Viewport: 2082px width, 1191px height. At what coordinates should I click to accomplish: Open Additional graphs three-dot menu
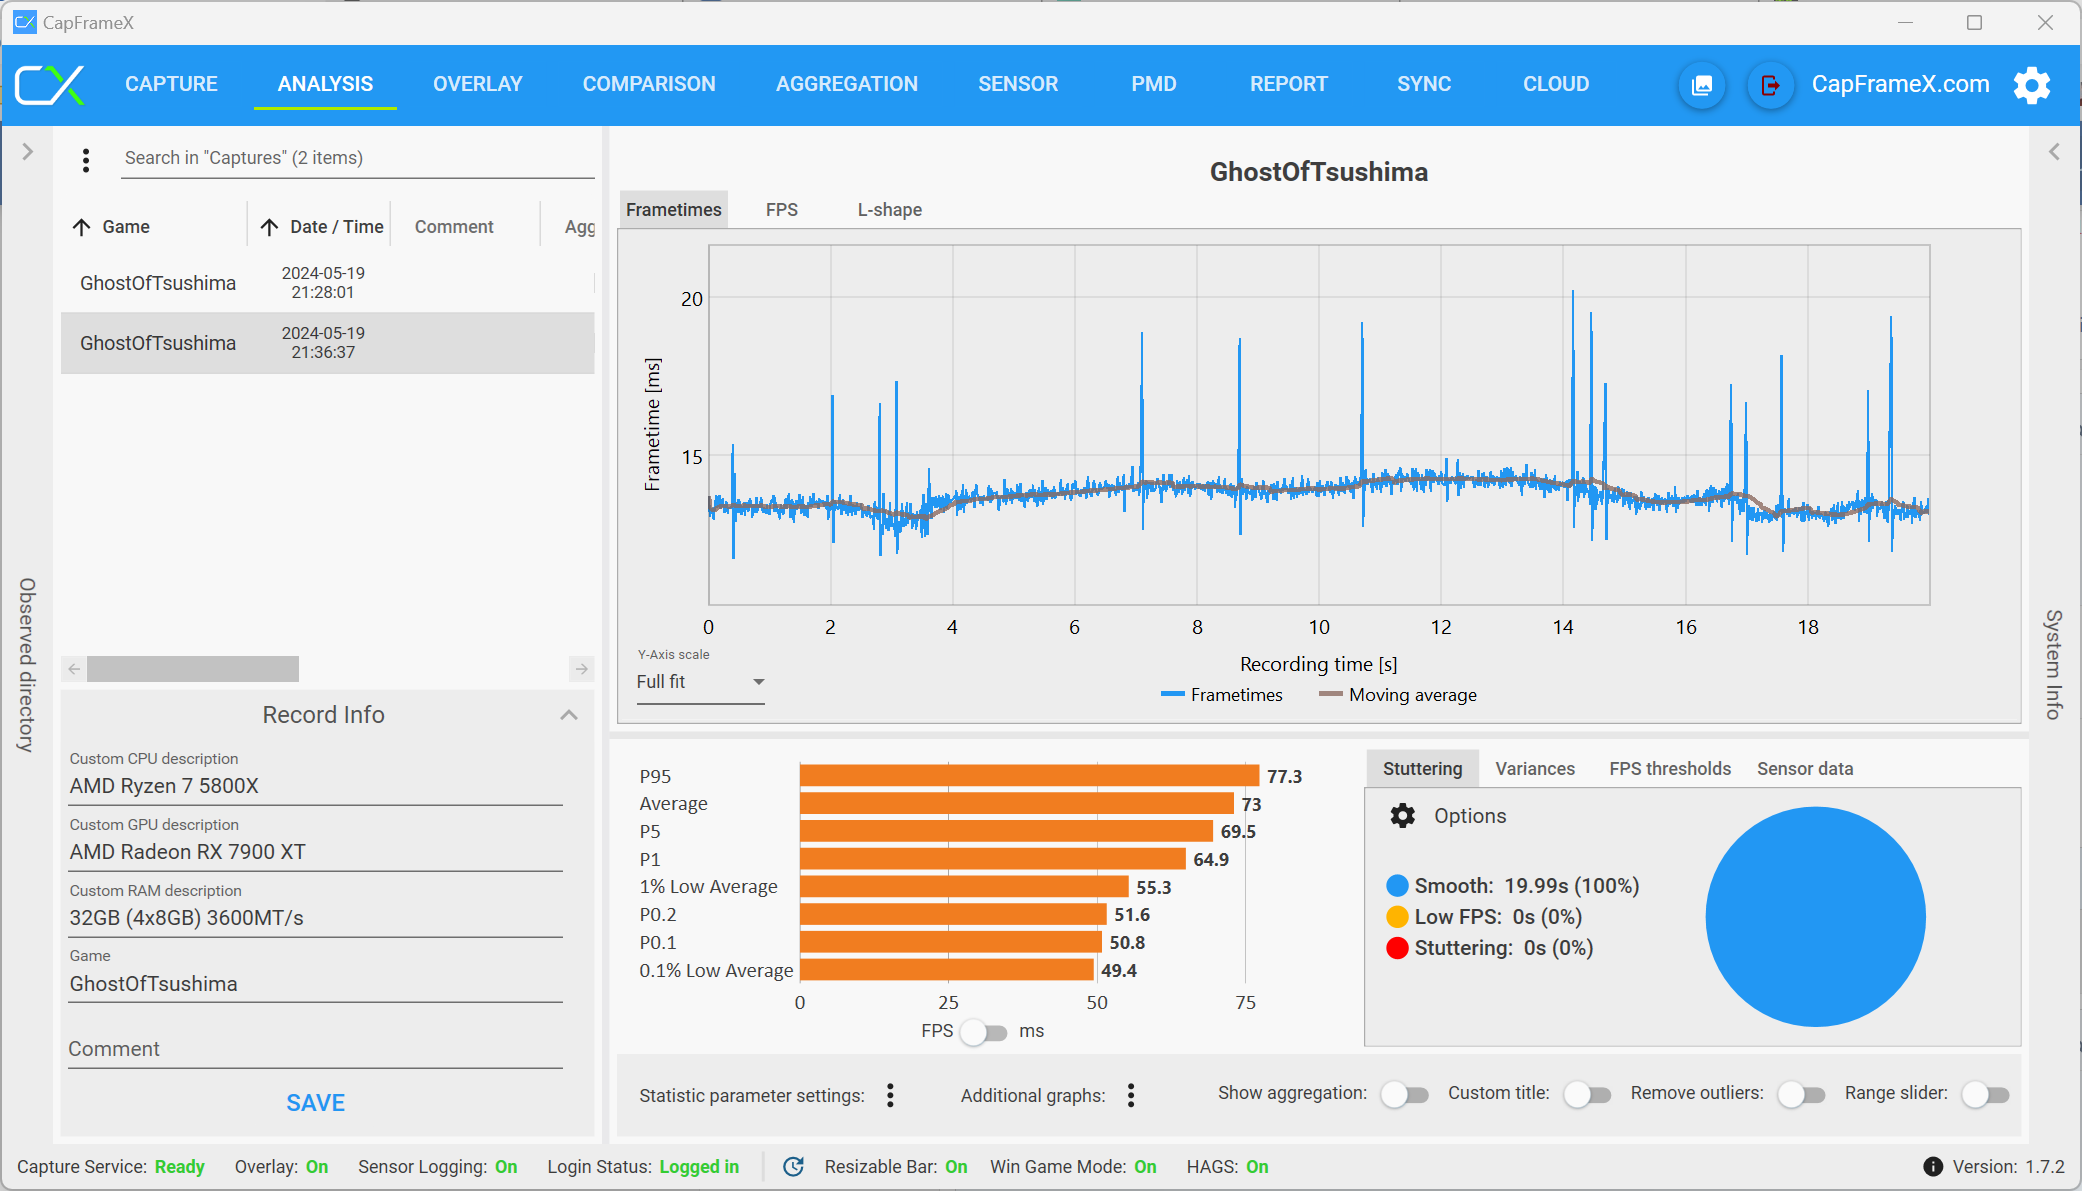(1131, 1096)
